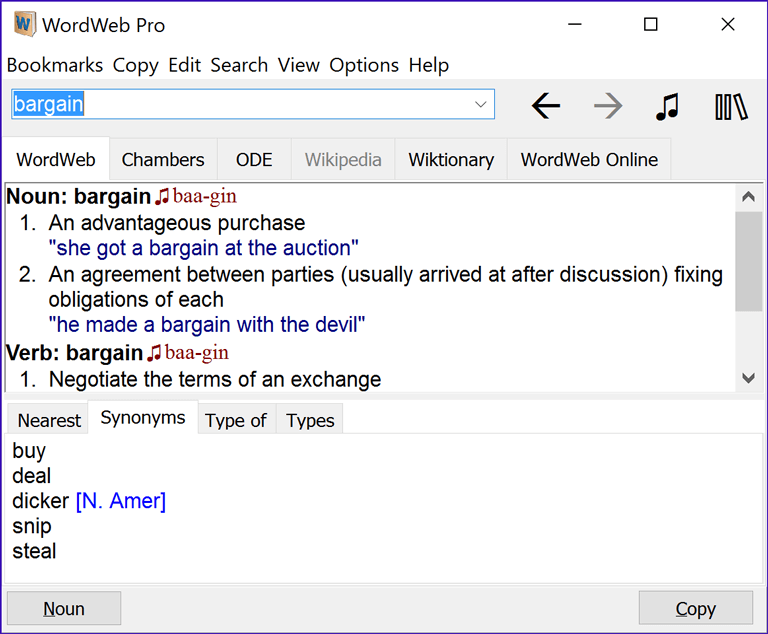Click the forward arrow navigation icon
Viewport: 768px width, 634px height.
click(x=608, y=106)
